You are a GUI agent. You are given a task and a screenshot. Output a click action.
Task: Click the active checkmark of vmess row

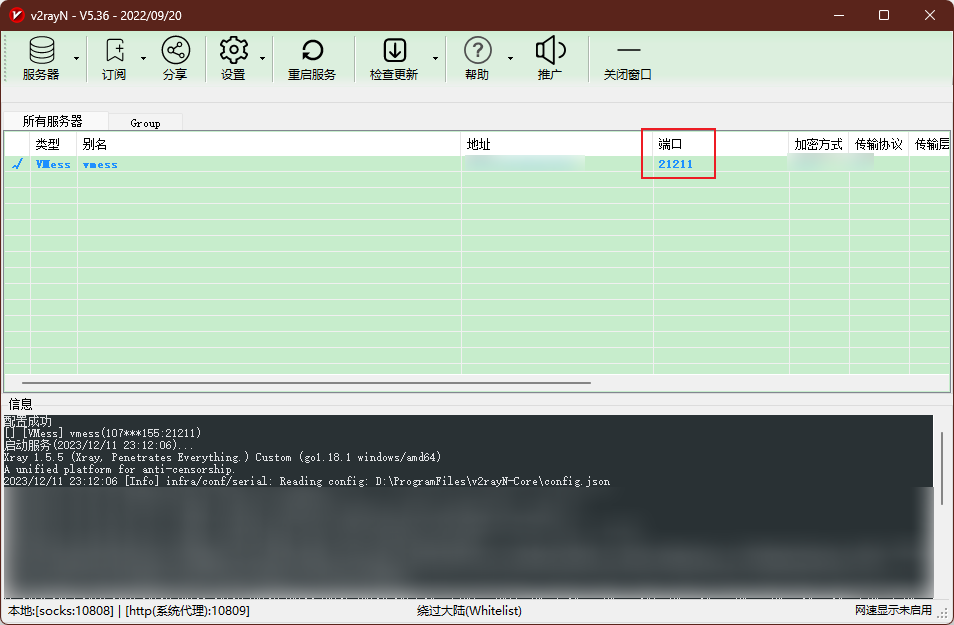point(18,164)
